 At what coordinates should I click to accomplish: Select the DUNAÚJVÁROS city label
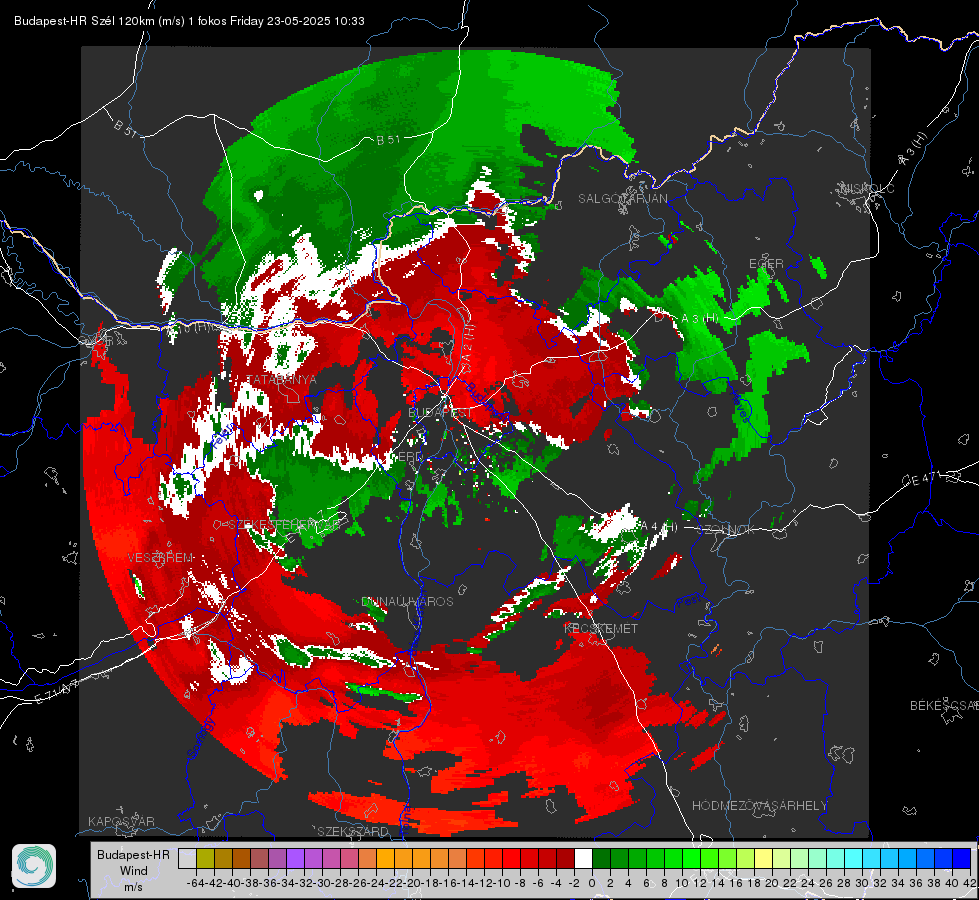(x=408, y=601)
